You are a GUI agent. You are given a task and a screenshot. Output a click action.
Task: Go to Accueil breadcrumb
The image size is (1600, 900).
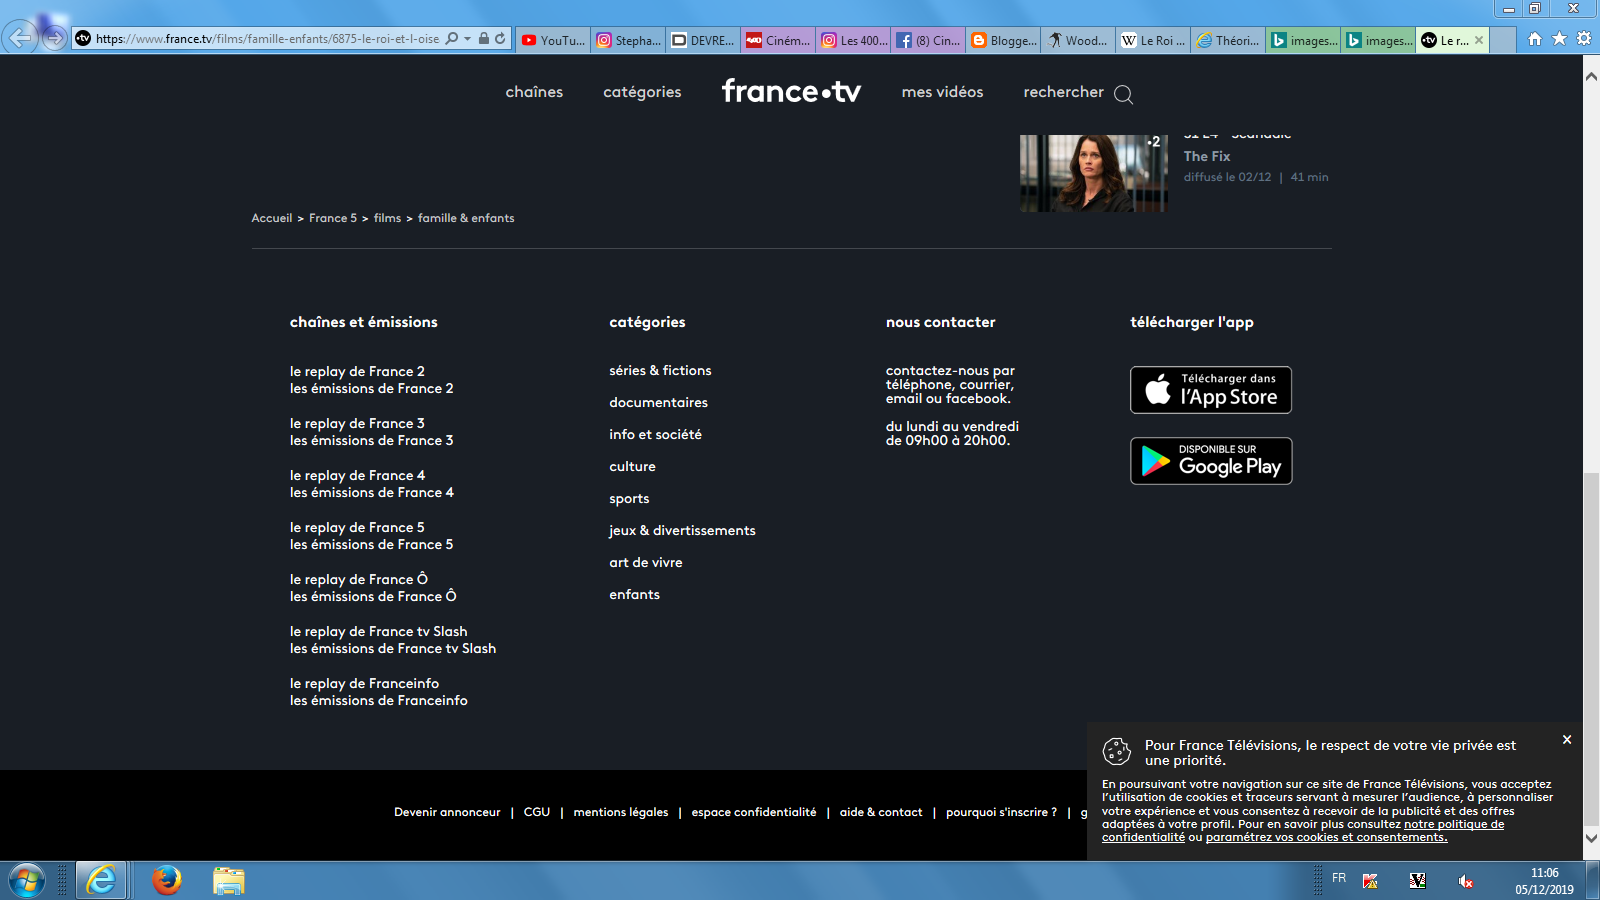click(x=272, y=218)
